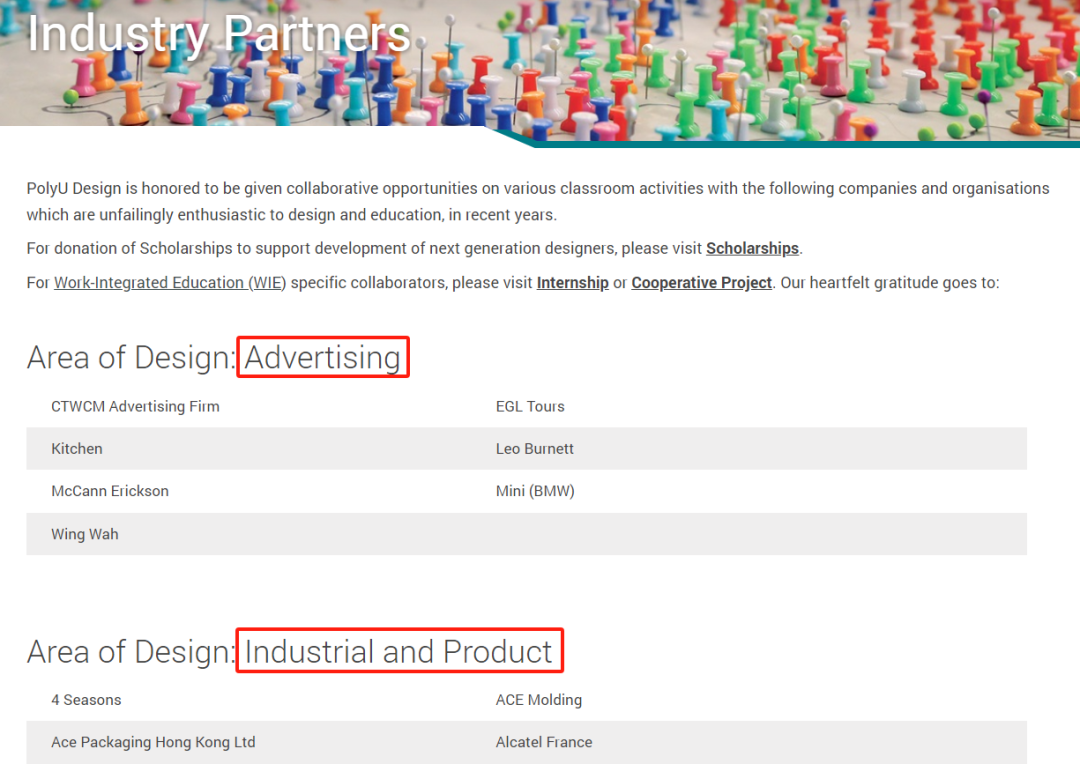This screenshot has height=764, width=1080.
Task: Select the McCann Erickson entry
Action: [x=110, y=491]
